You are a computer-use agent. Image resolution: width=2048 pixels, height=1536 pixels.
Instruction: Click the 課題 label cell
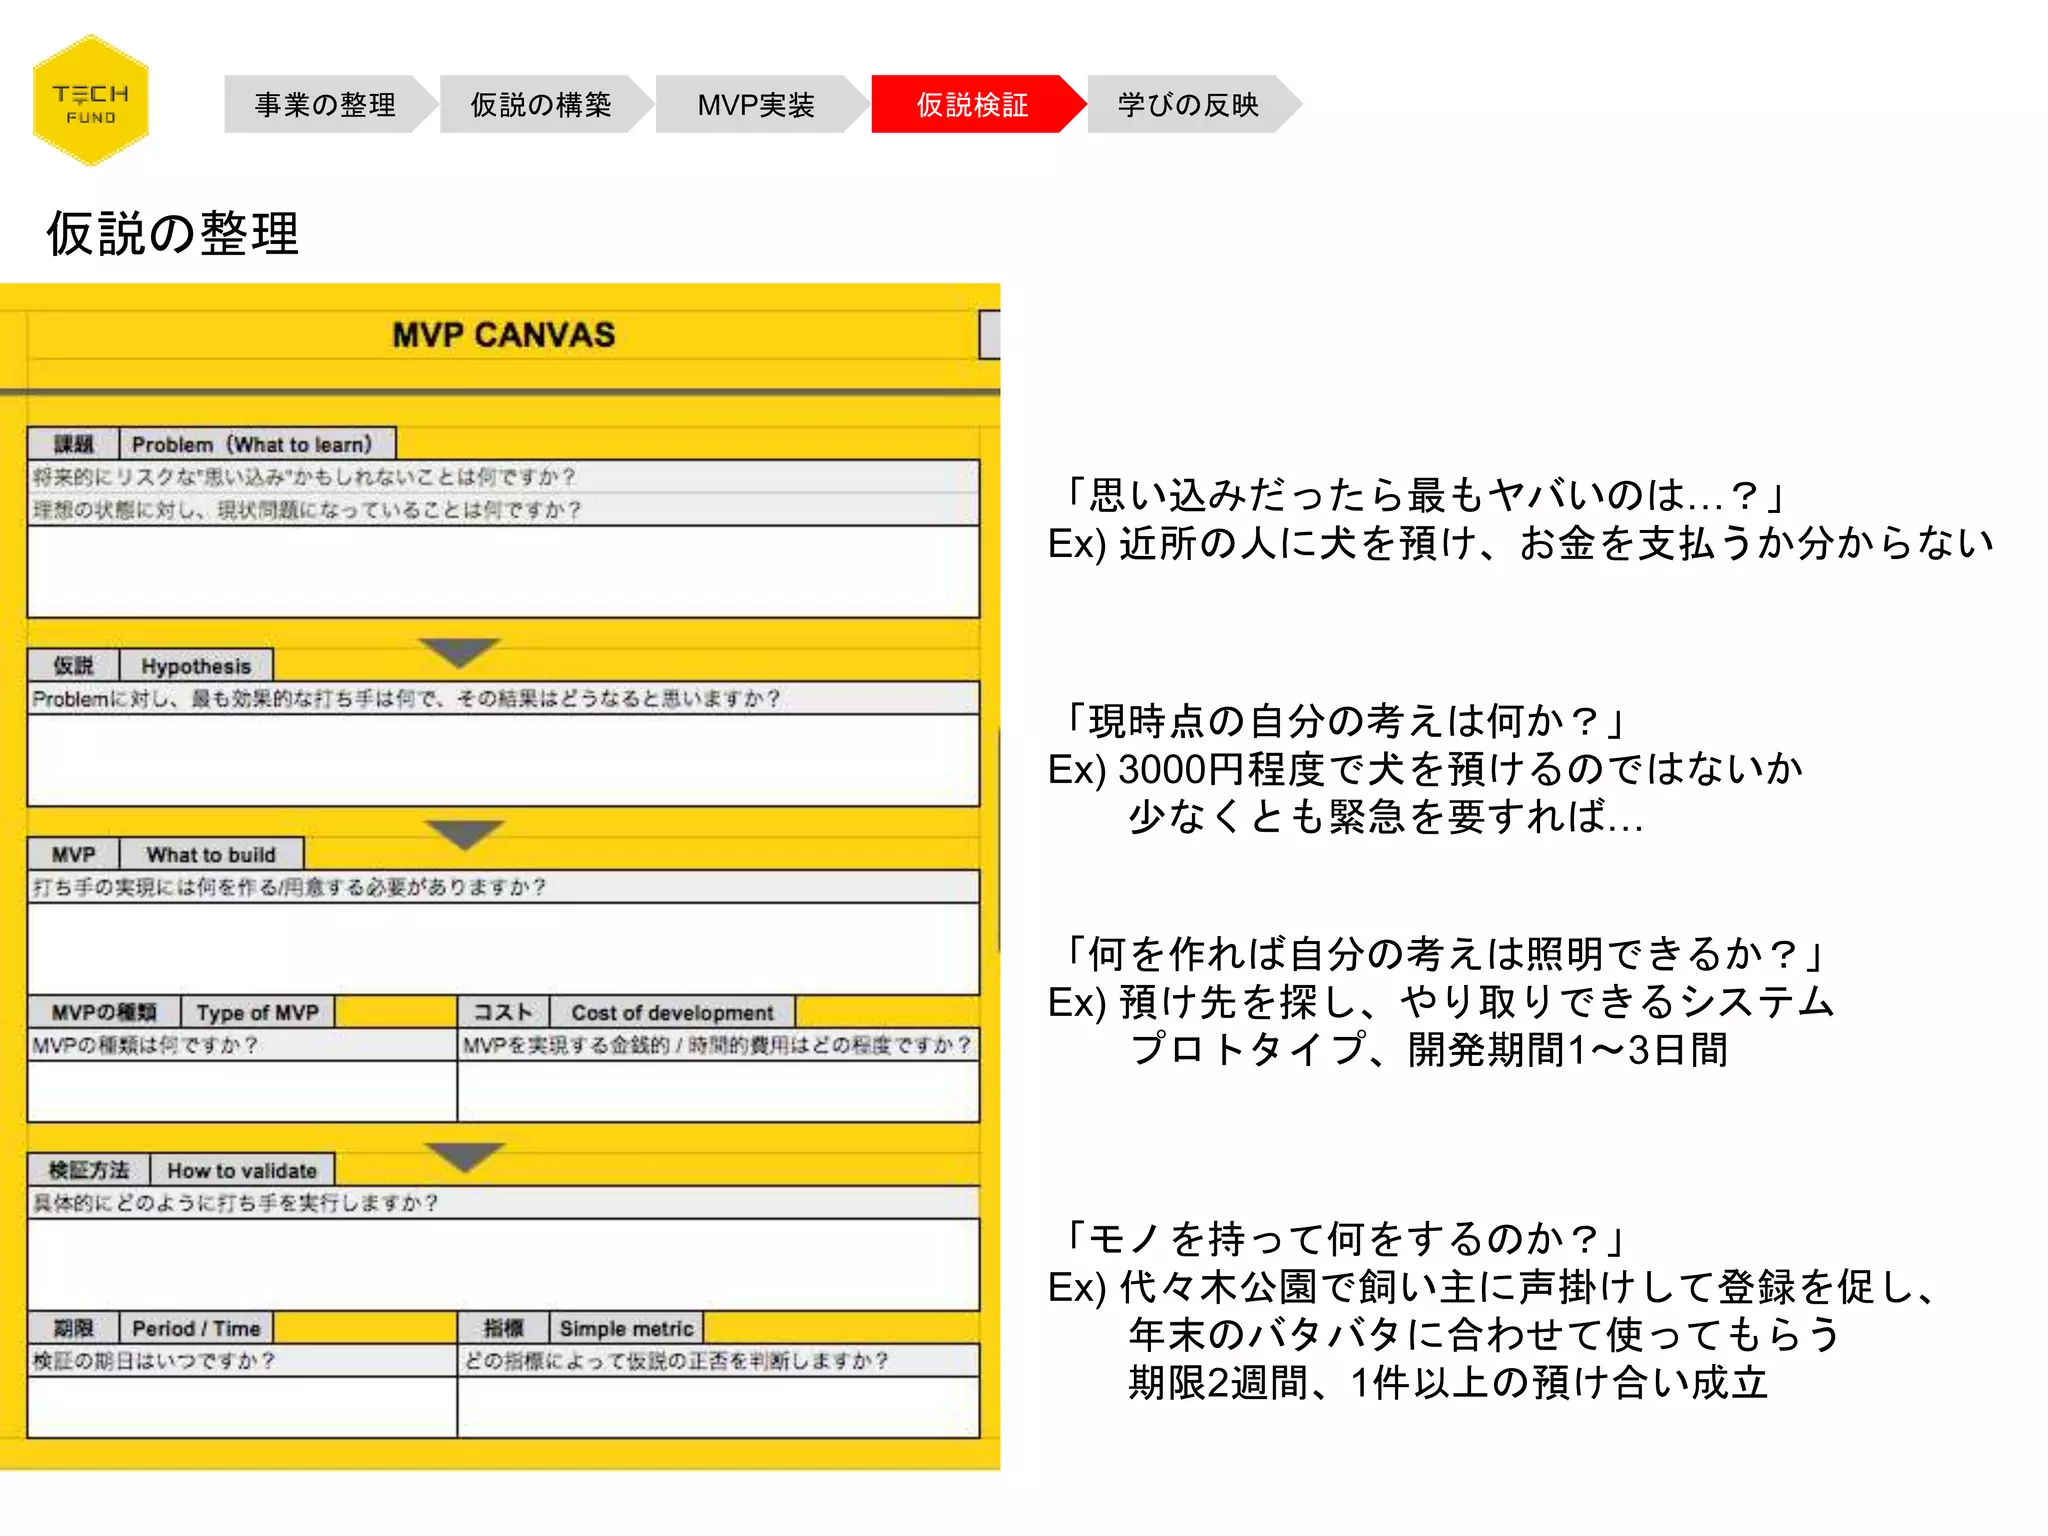(74, 444)
